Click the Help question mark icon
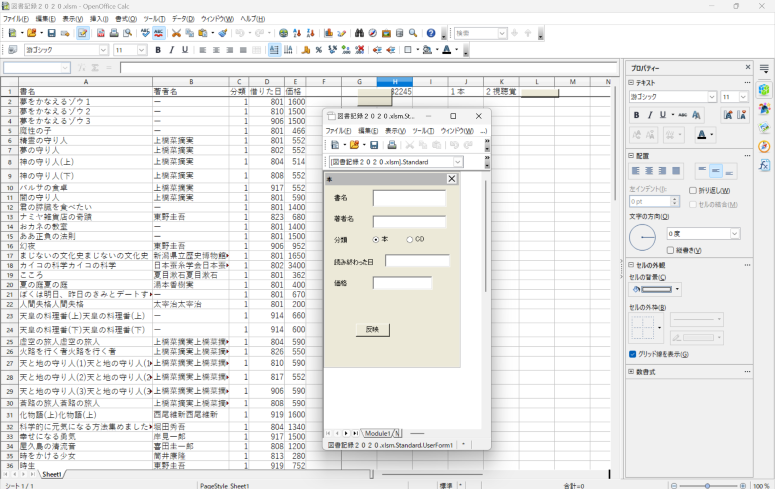775x489 pixels. pos(431,33)
